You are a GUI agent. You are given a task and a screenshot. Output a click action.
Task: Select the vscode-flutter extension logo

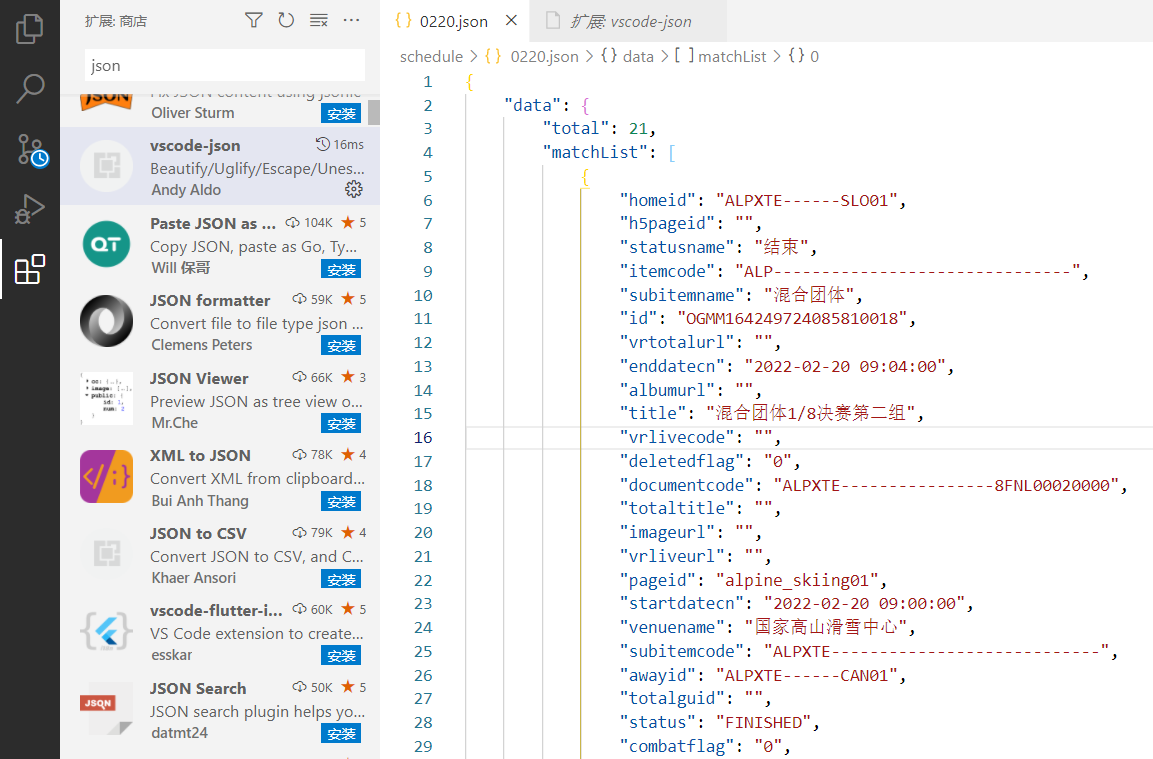pyautogui.click(x=107, y=631)
